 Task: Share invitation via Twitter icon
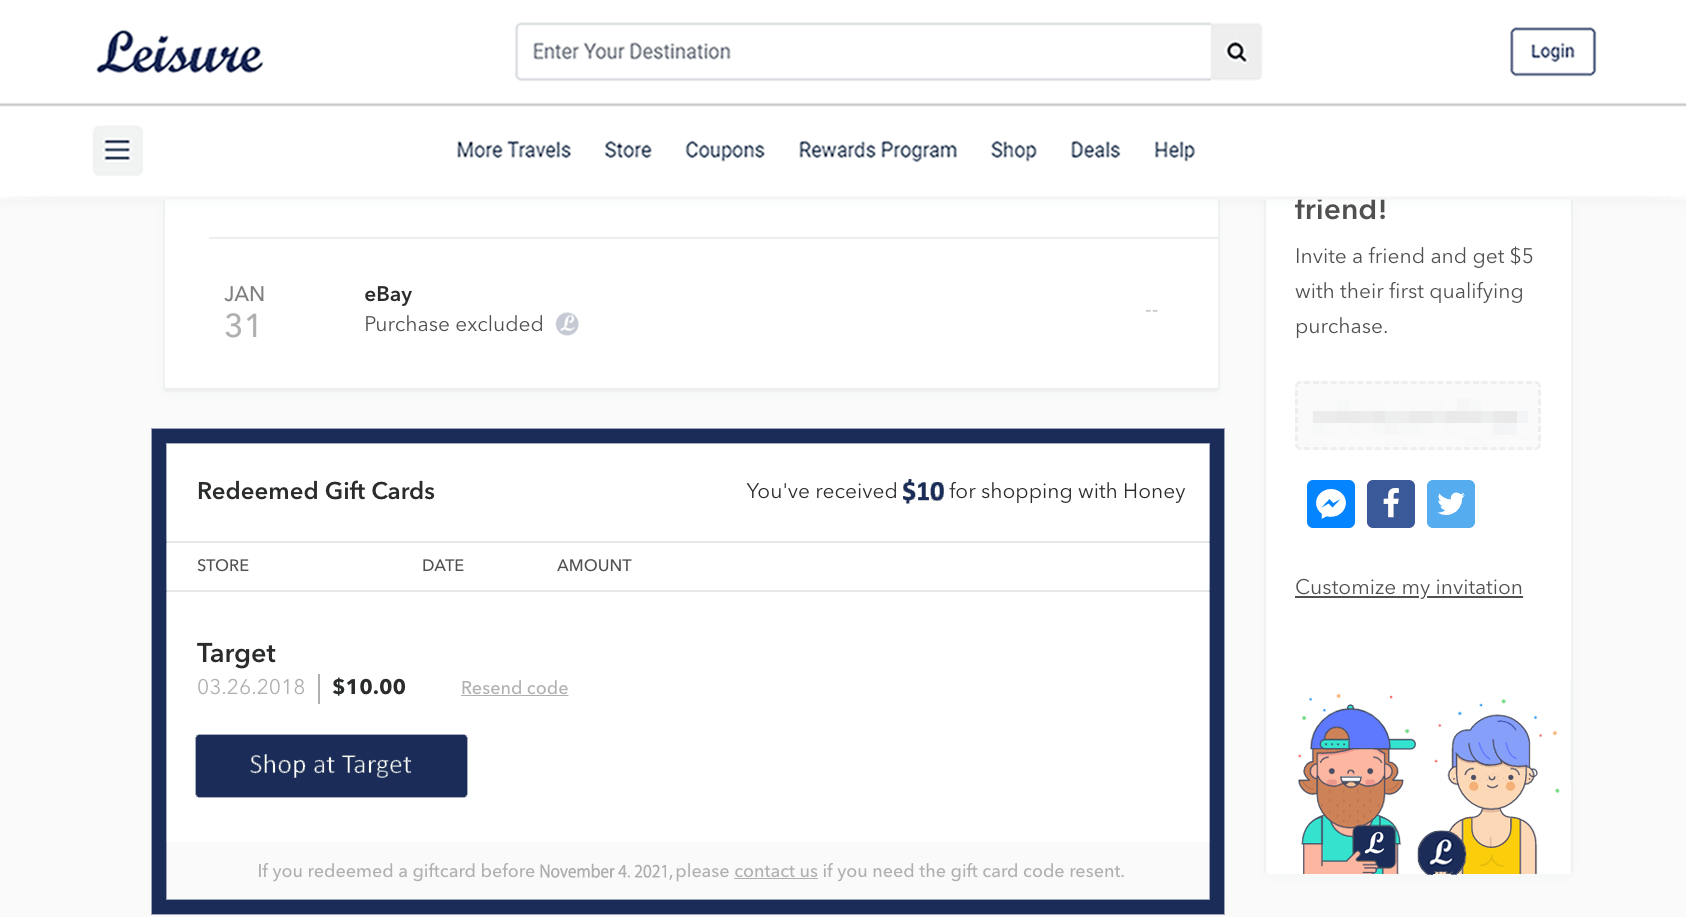(1451, 504)
